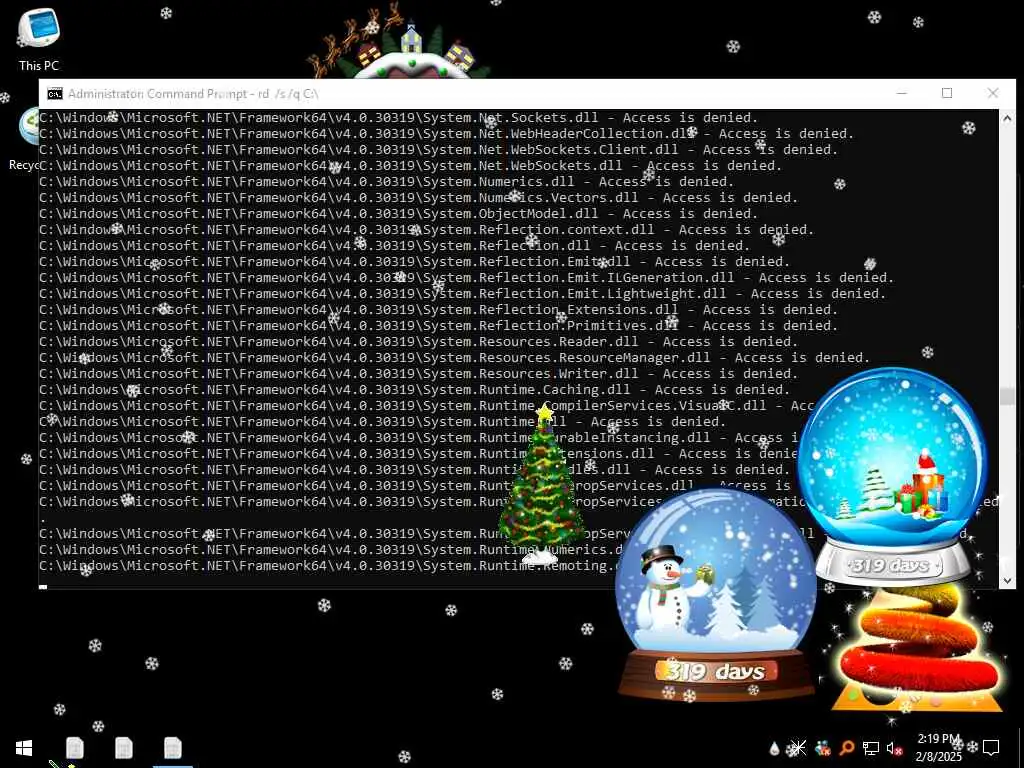Open the taskbar clock showing 2:19 PM
Image resolution: width=1024 pixels, height=768 pixels.
(938, 748)
